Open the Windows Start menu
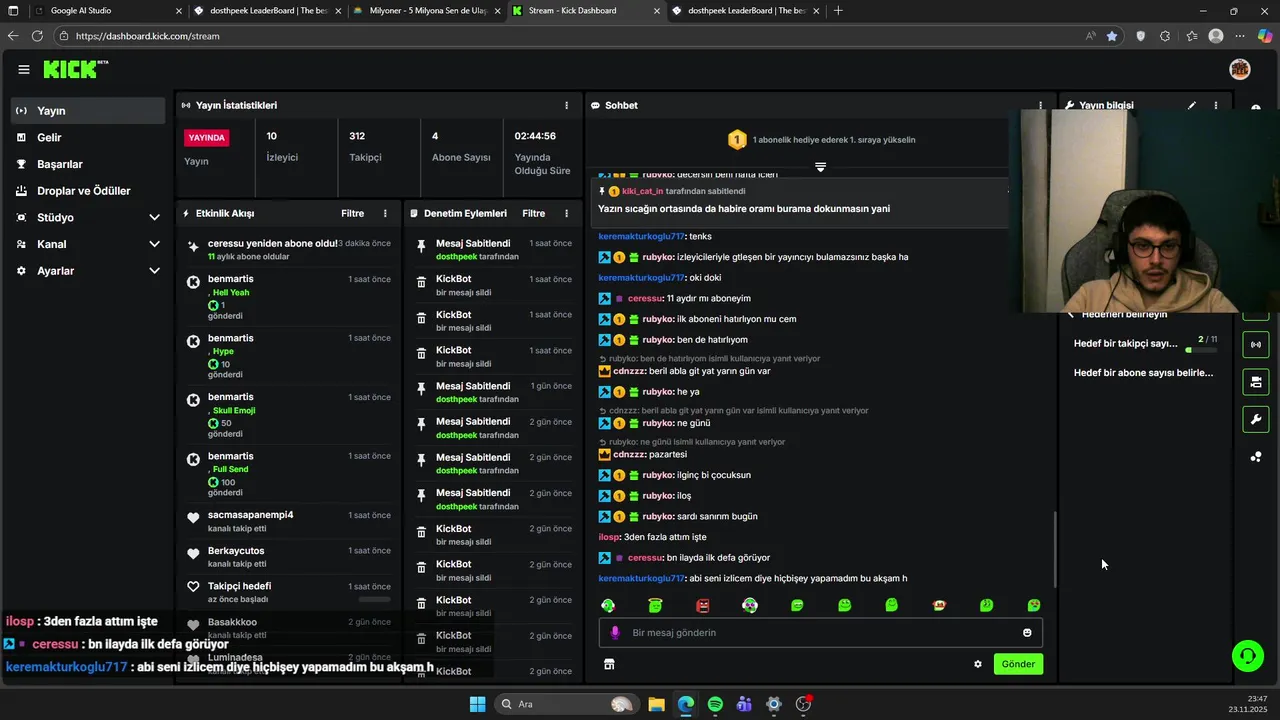Screen dimensions: 1280x720 tap(477, 704)
